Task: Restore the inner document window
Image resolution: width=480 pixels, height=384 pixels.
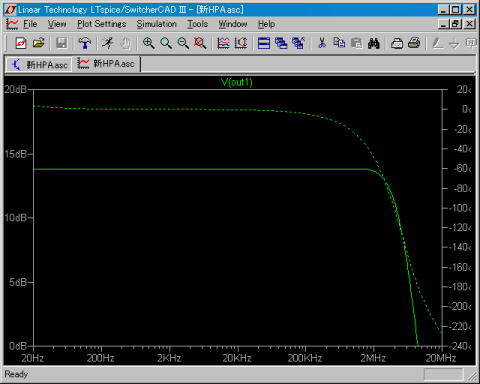Action: point(456,24)
